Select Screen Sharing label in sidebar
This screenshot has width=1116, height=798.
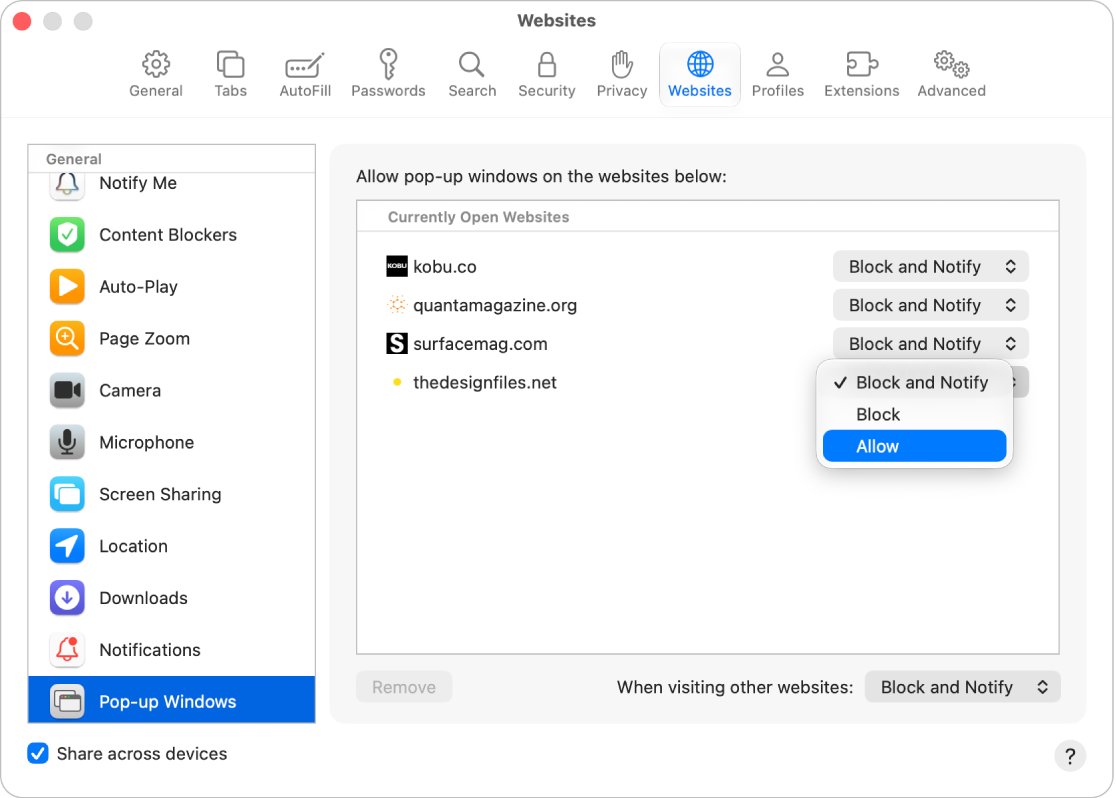(x=160, y=495)
